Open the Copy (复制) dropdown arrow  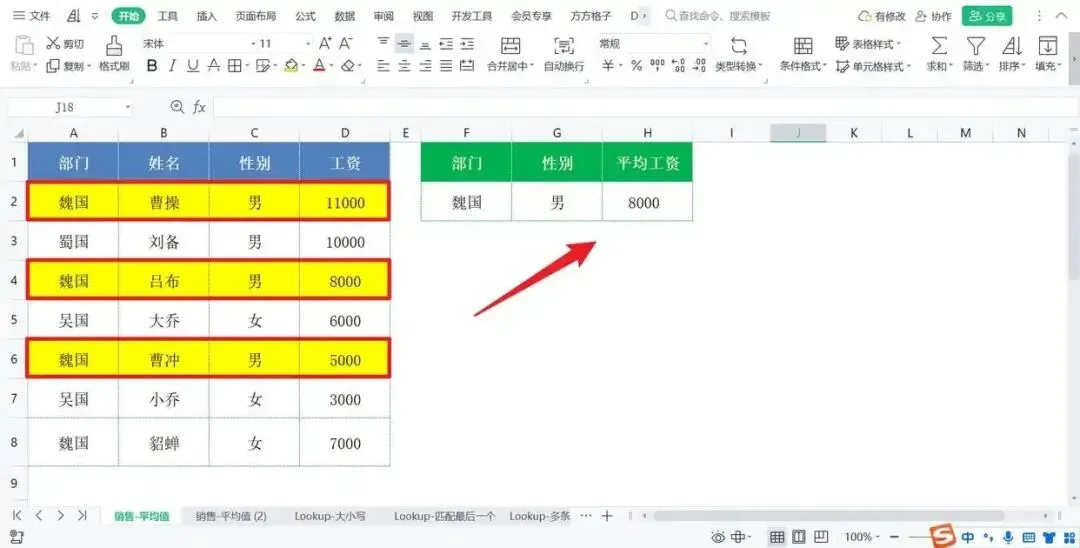click(90, 66)
